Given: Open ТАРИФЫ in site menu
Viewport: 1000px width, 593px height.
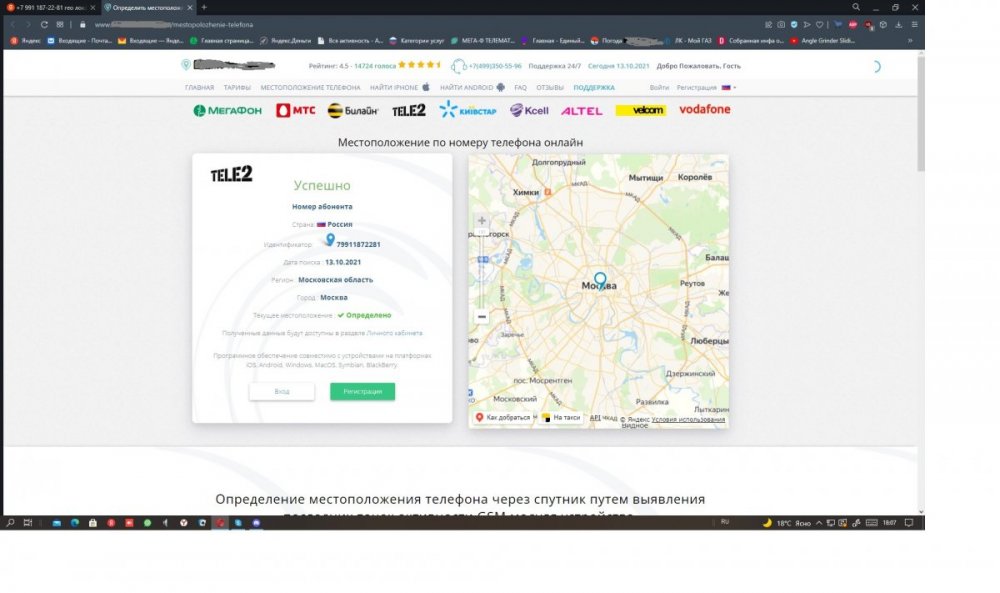Looking at the screenshot, I should pos(237,87).
